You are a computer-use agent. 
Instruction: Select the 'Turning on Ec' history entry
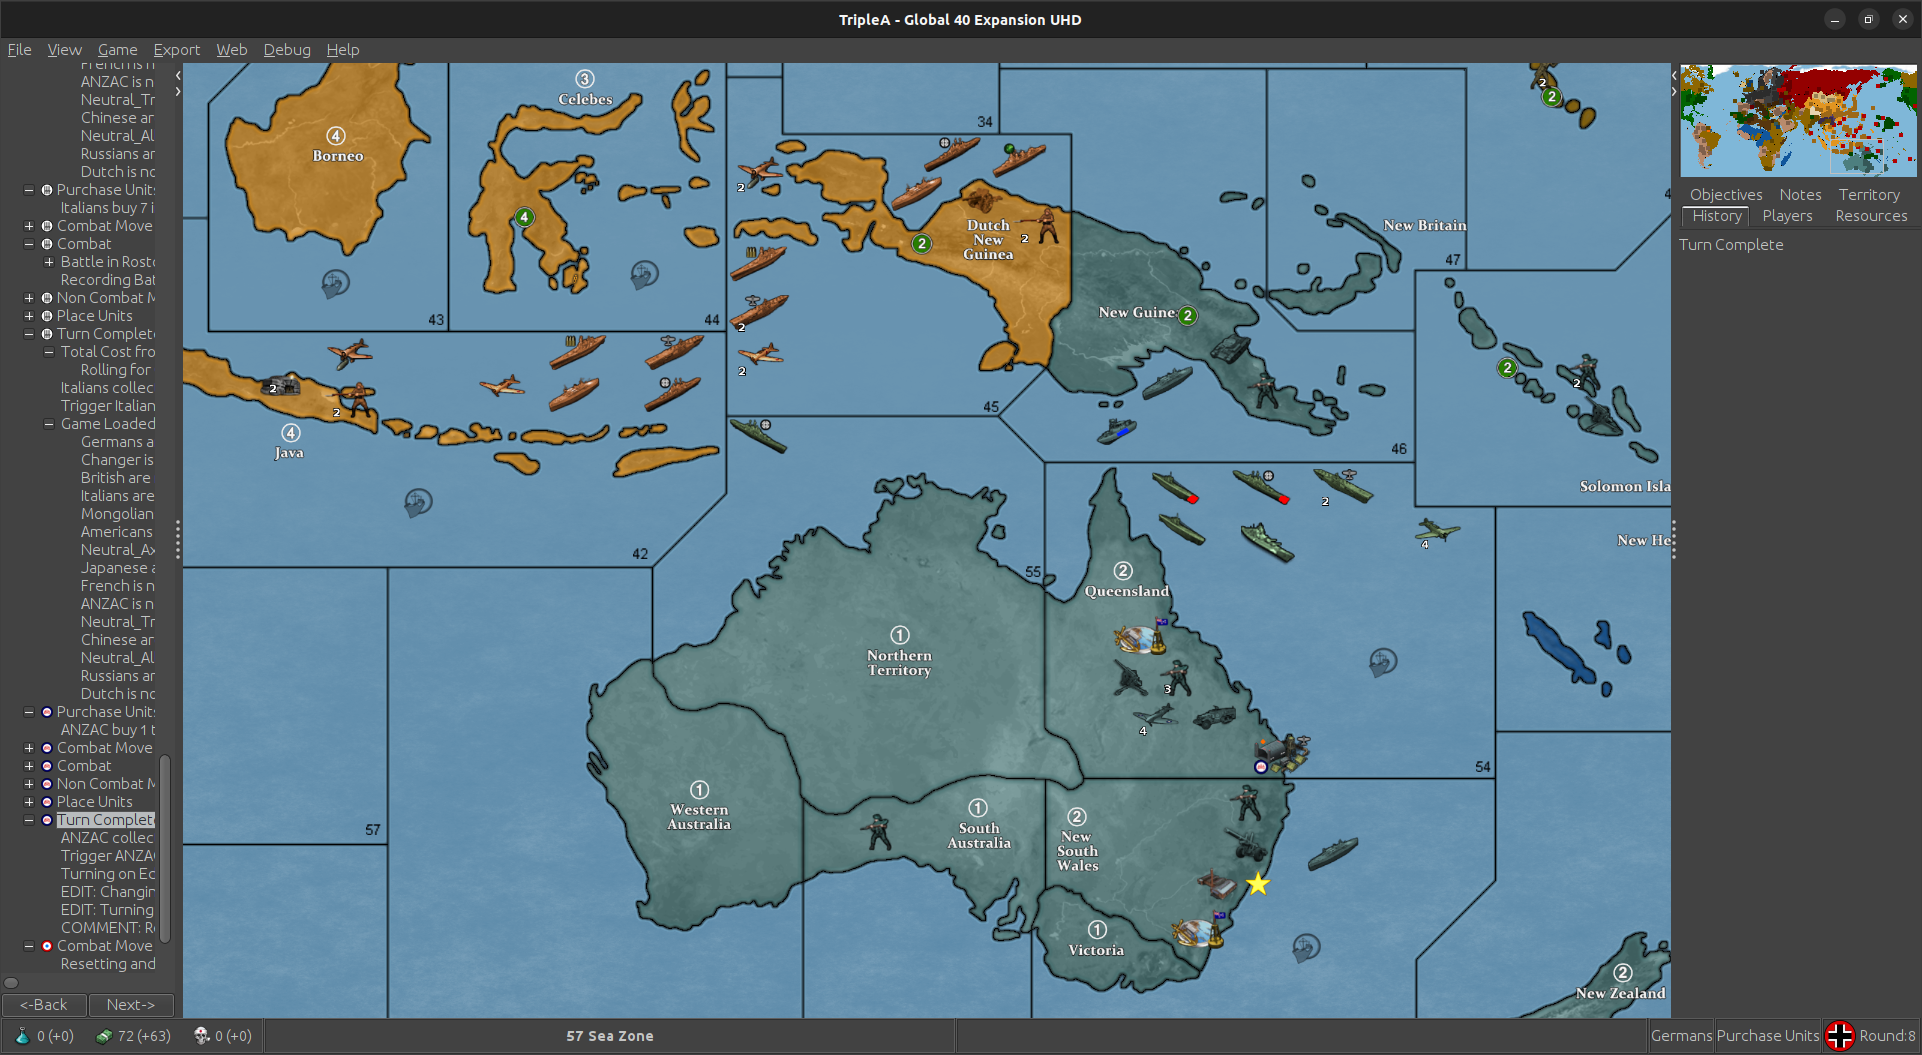pos(107,874)
